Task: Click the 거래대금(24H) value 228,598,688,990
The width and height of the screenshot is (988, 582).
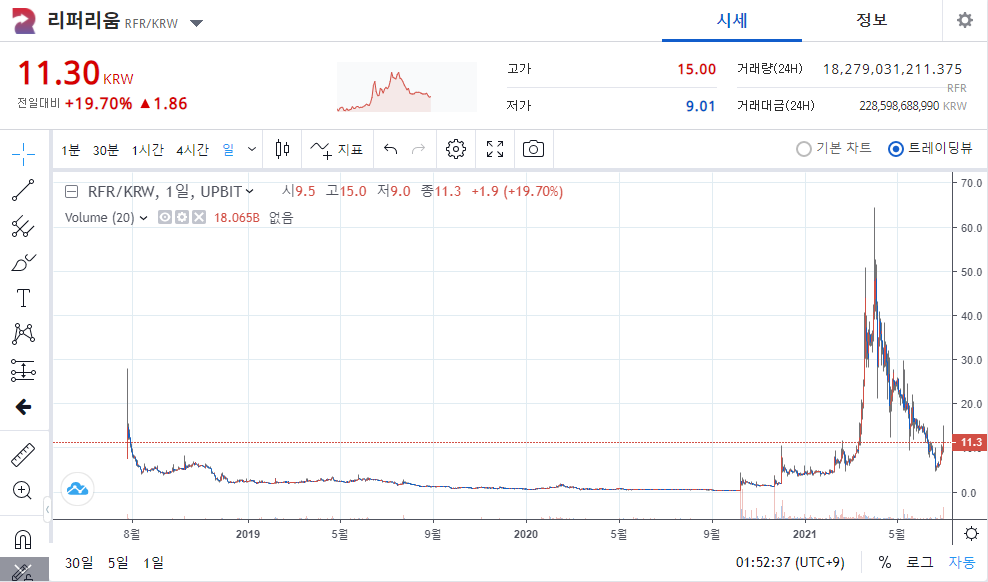Action: (x=899, y=106)
